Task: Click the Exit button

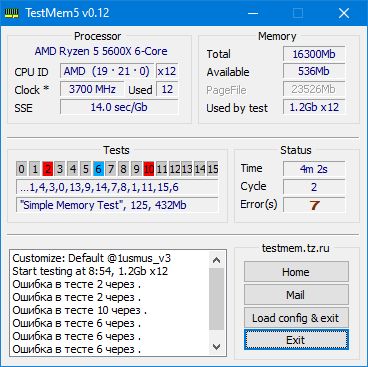Action: pos(296,340)
